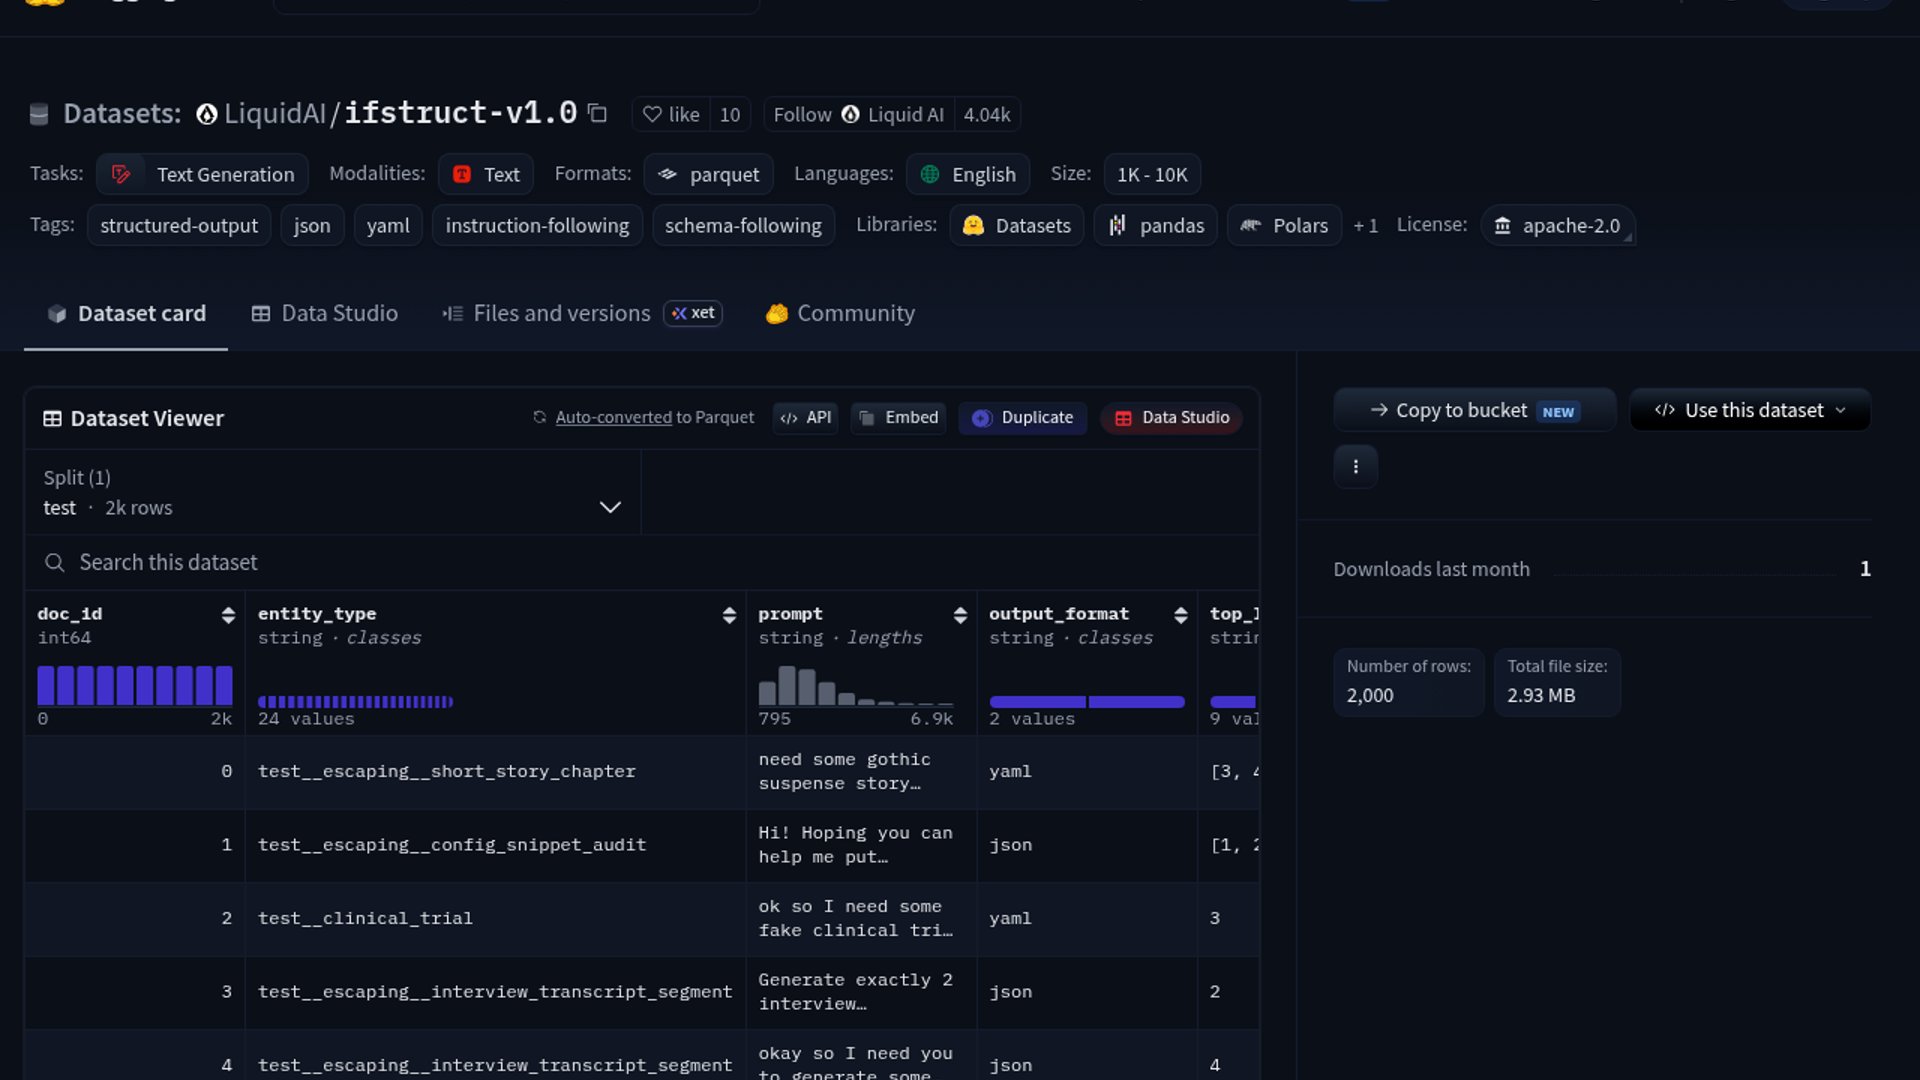Click the doc_id histogram bars
Screen dimensions: 1920x1080
(x=135, y=685)
